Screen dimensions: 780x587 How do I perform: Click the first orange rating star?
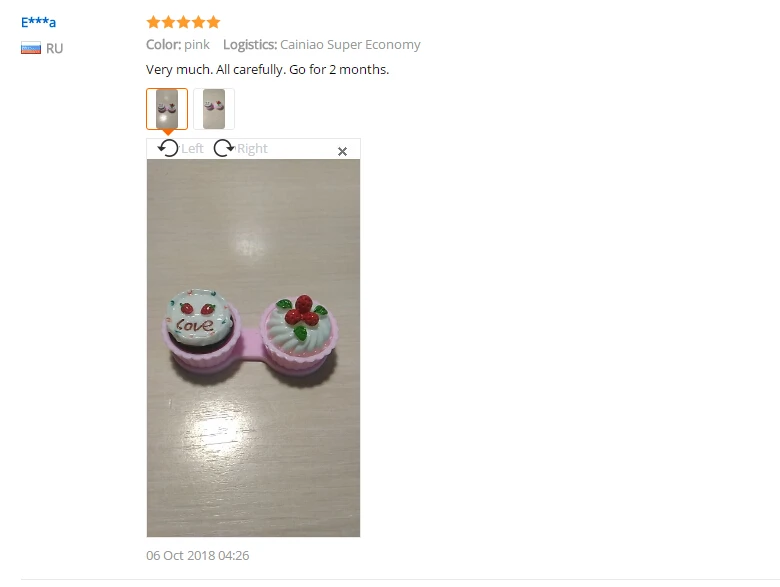pos(153,22)
